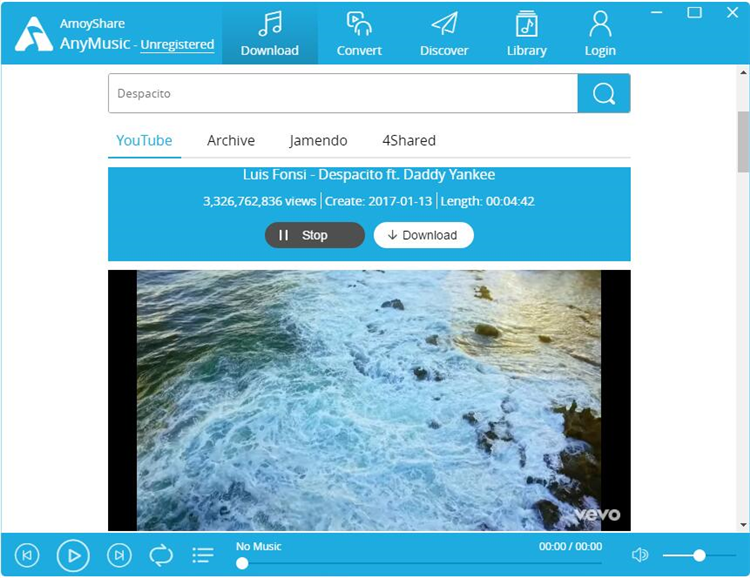The width and height of the screenshot is (750, 578).
Task: Close the AnyMusic window
Action: point(732,12)
